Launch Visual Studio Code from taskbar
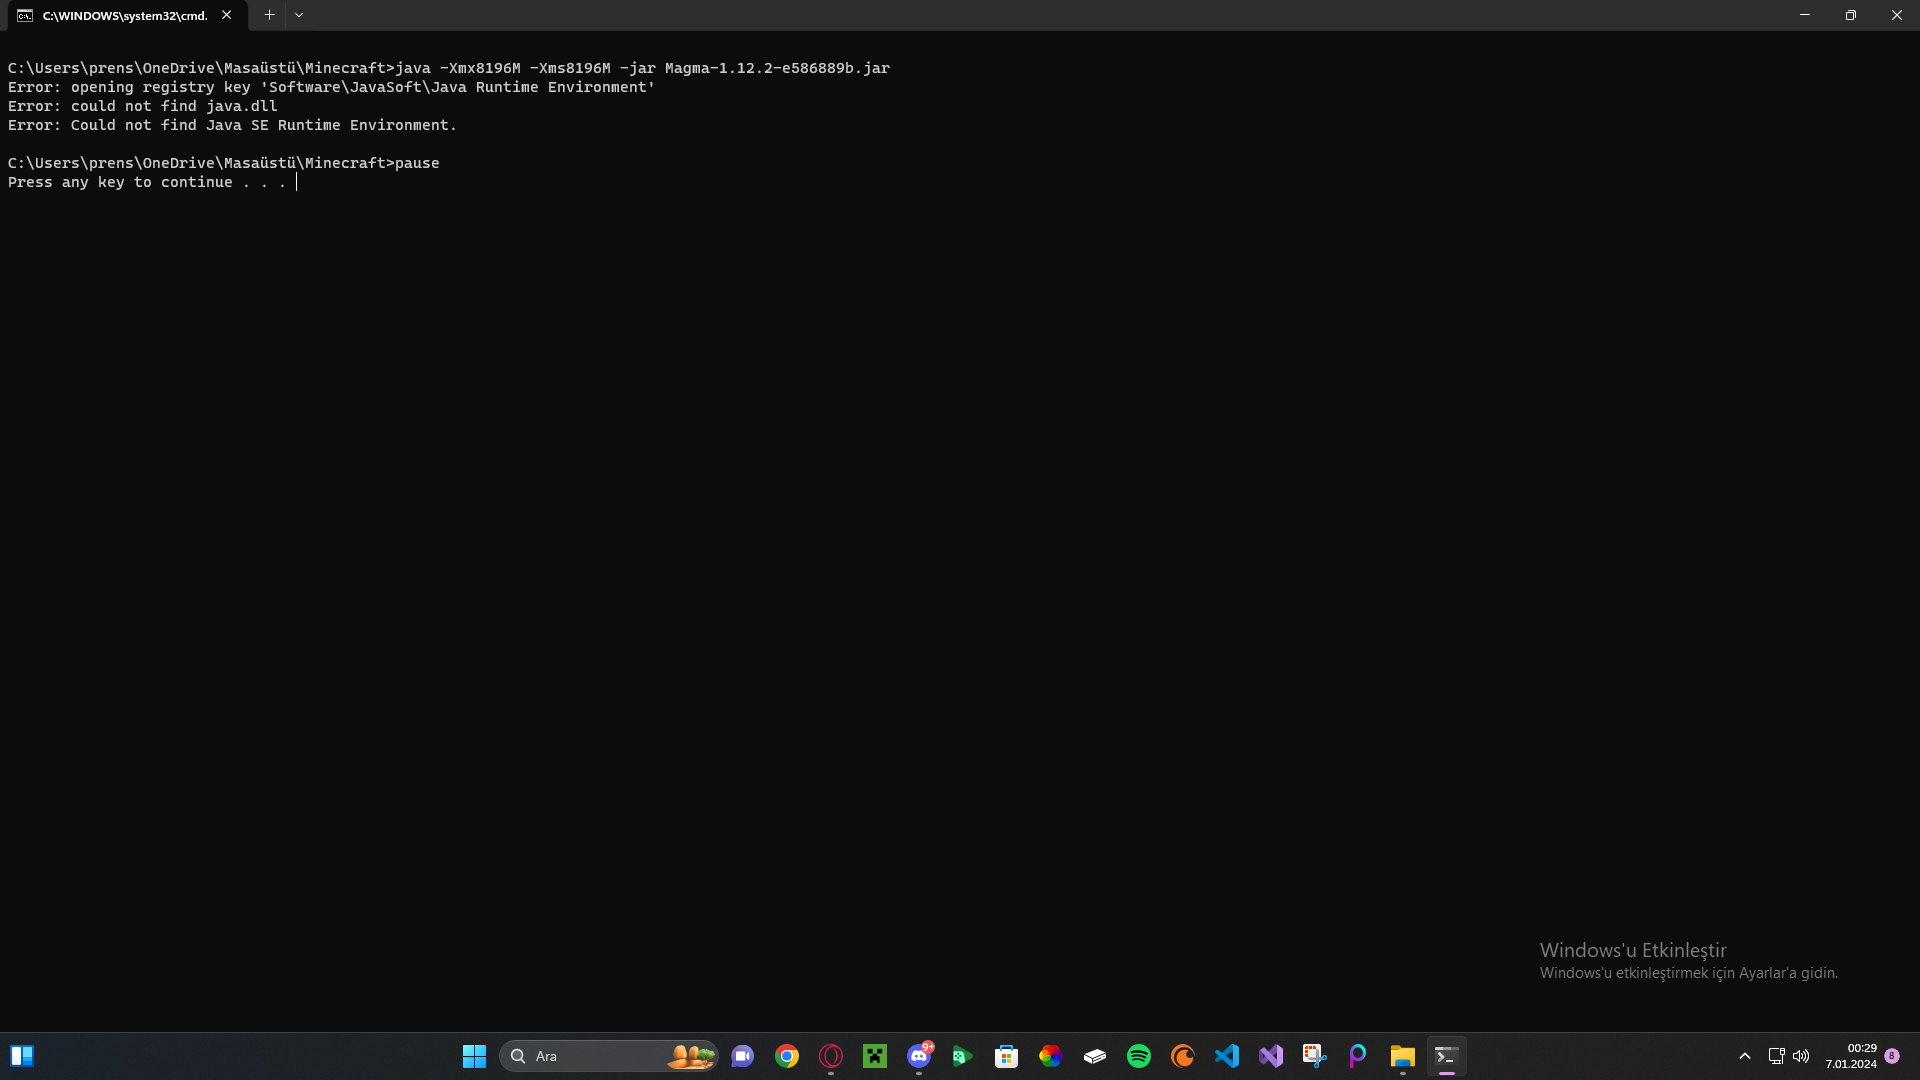Screen dimensions: 1920x1080 pos(1227,1056)
